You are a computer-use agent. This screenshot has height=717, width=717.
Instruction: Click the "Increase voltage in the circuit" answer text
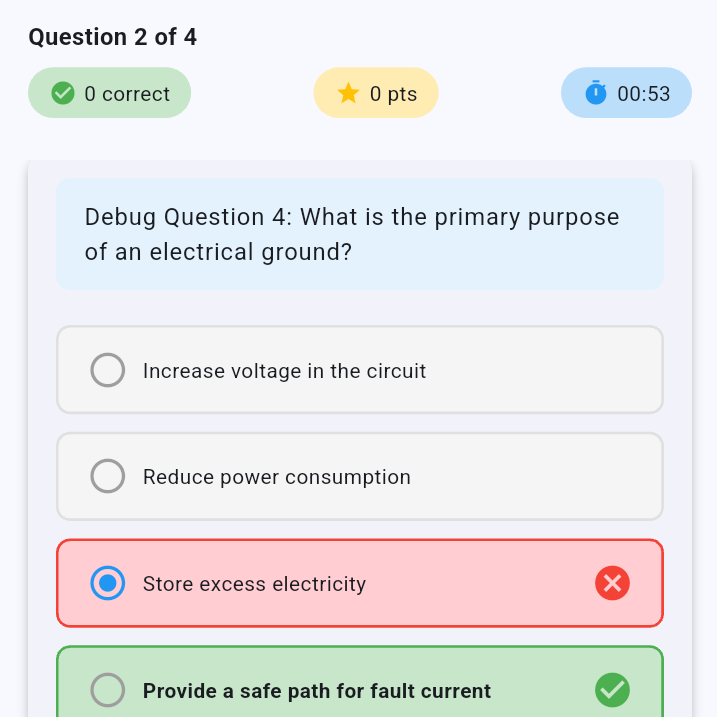click(284, 371)
